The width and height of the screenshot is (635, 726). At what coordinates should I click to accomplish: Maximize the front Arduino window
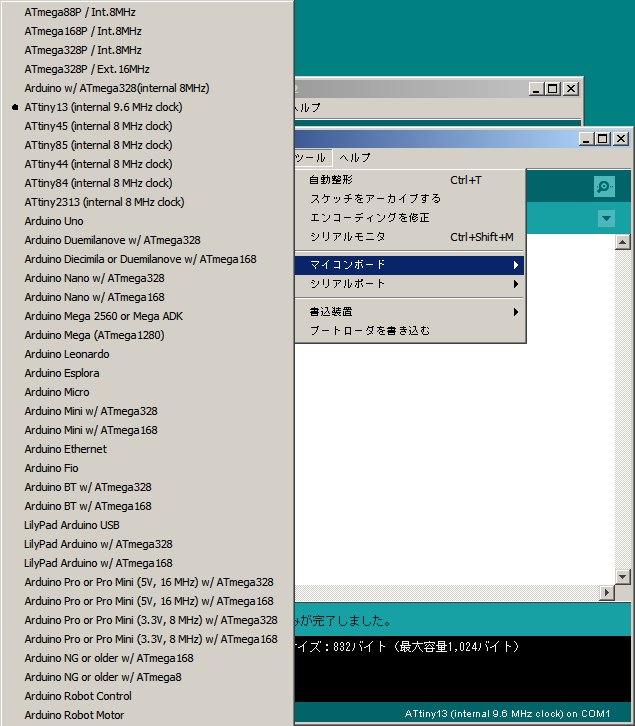[603, 138]
